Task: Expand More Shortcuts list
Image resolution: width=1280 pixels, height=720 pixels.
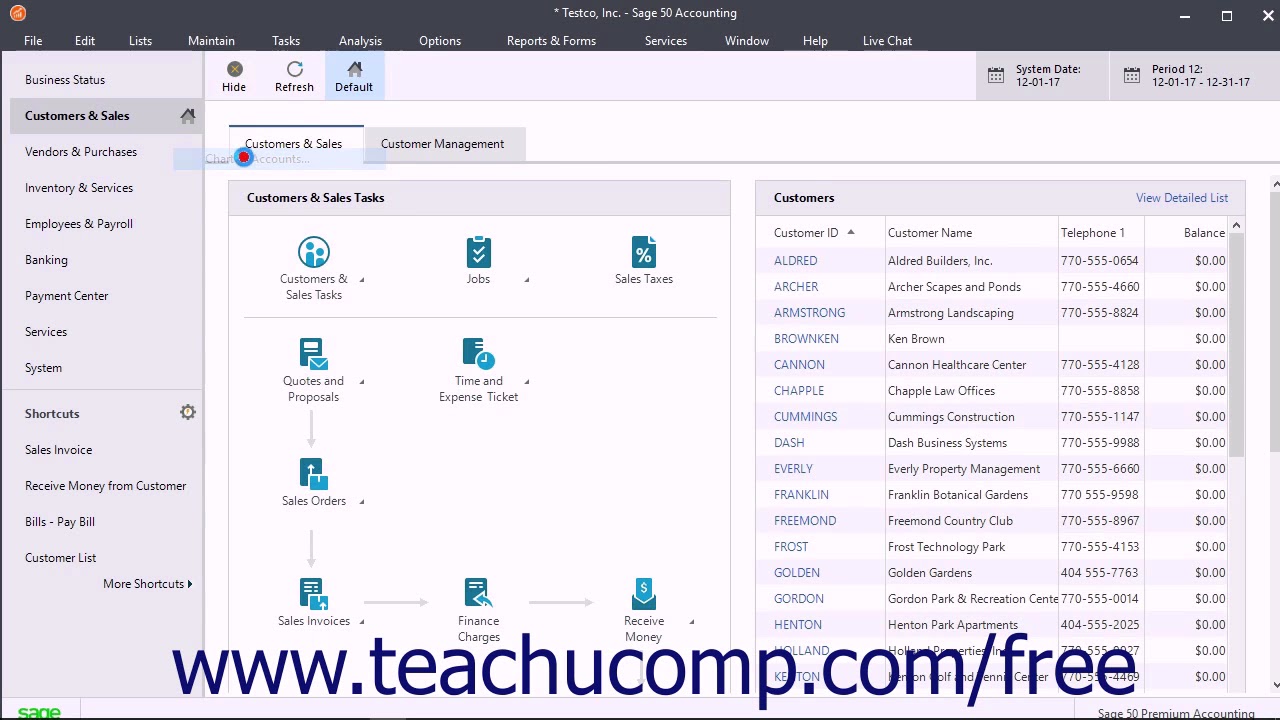Action: point(148,584)
